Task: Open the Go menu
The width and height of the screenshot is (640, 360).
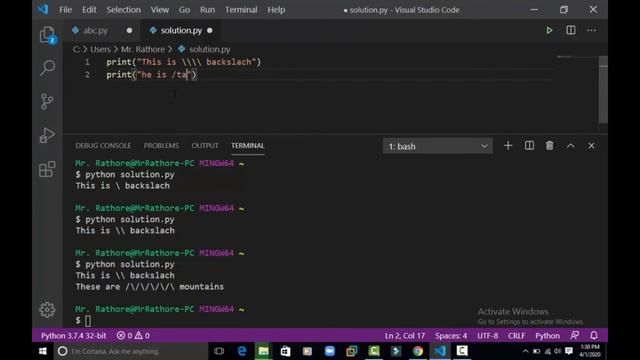Action: point(184,10)
